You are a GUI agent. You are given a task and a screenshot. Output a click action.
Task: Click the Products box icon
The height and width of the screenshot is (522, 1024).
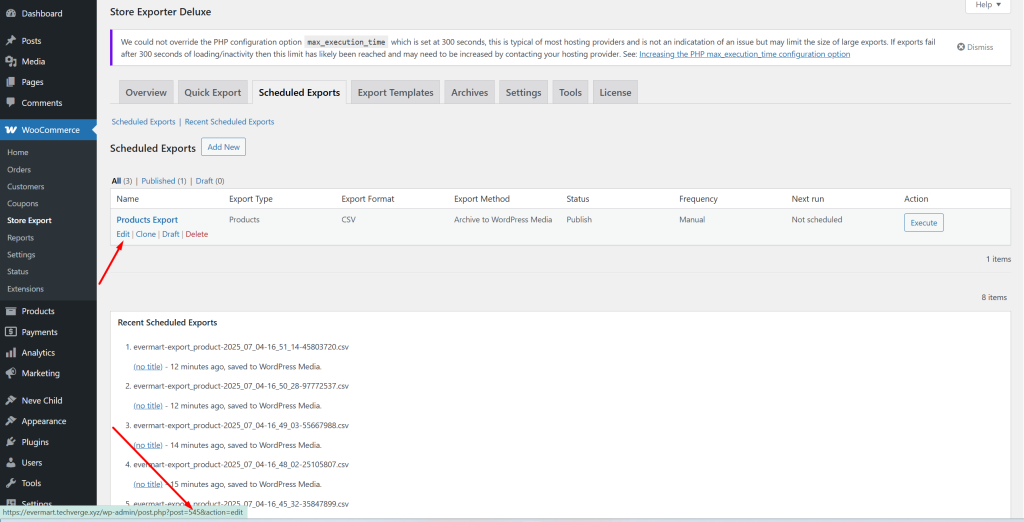pos(10,311)
